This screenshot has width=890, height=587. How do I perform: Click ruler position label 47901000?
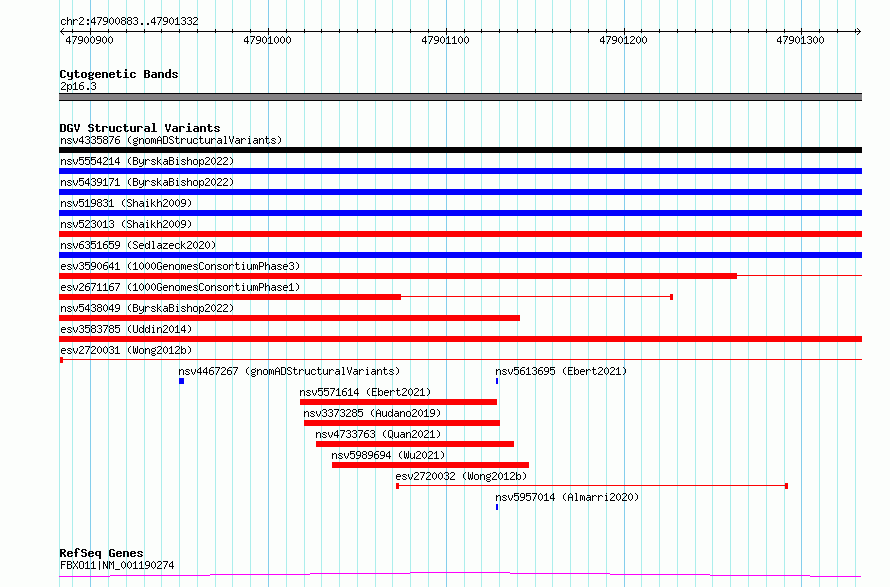[267, 40]
